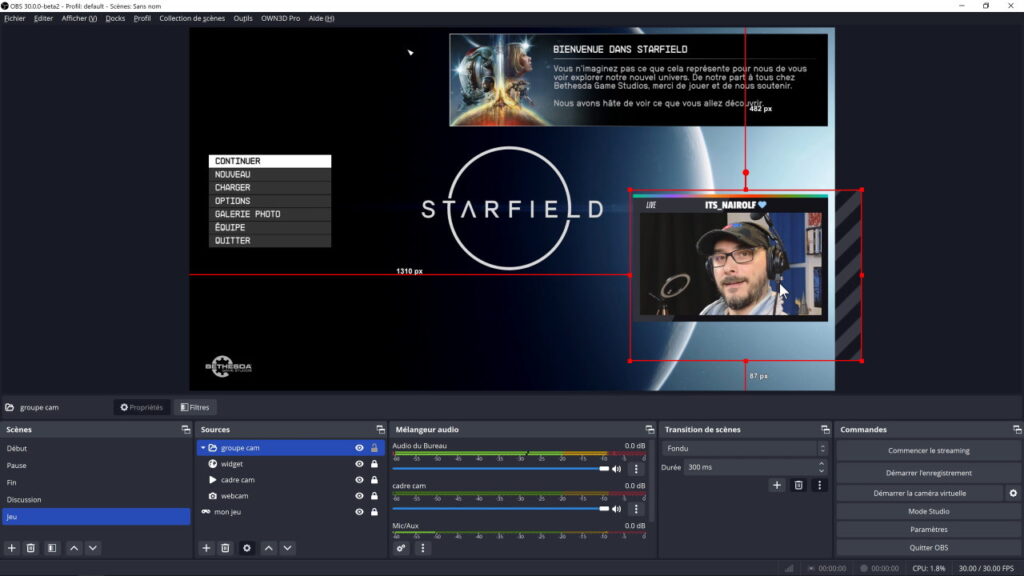Unlock the widget source

(x=376, y=464)
